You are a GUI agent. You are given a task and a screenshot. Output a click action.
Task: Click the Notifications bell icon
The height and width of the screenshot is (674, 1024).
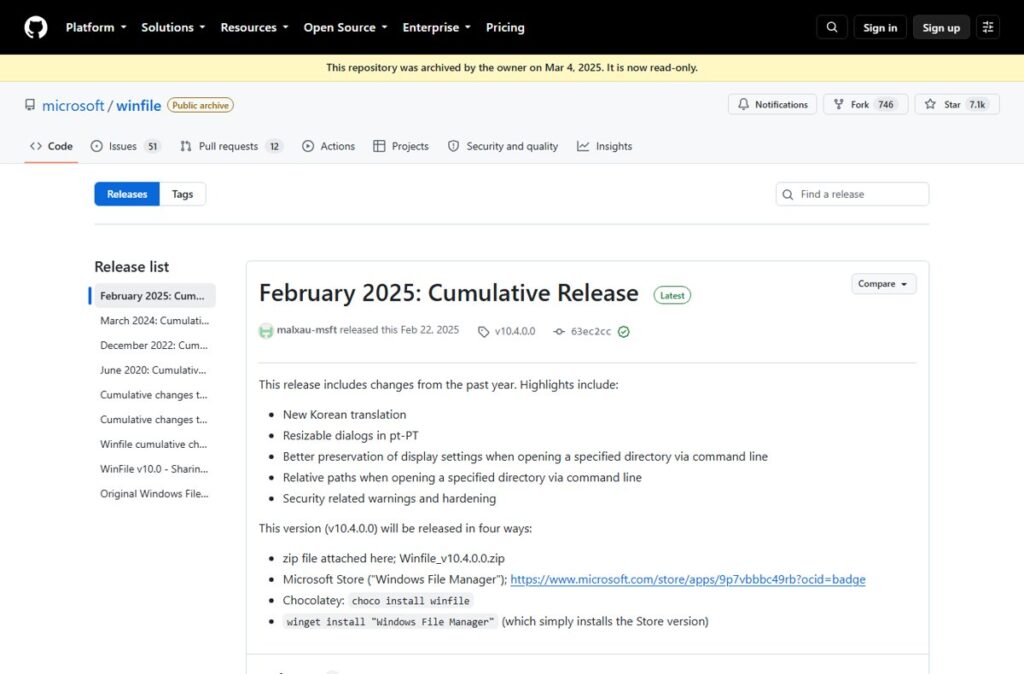coord(743,104)
